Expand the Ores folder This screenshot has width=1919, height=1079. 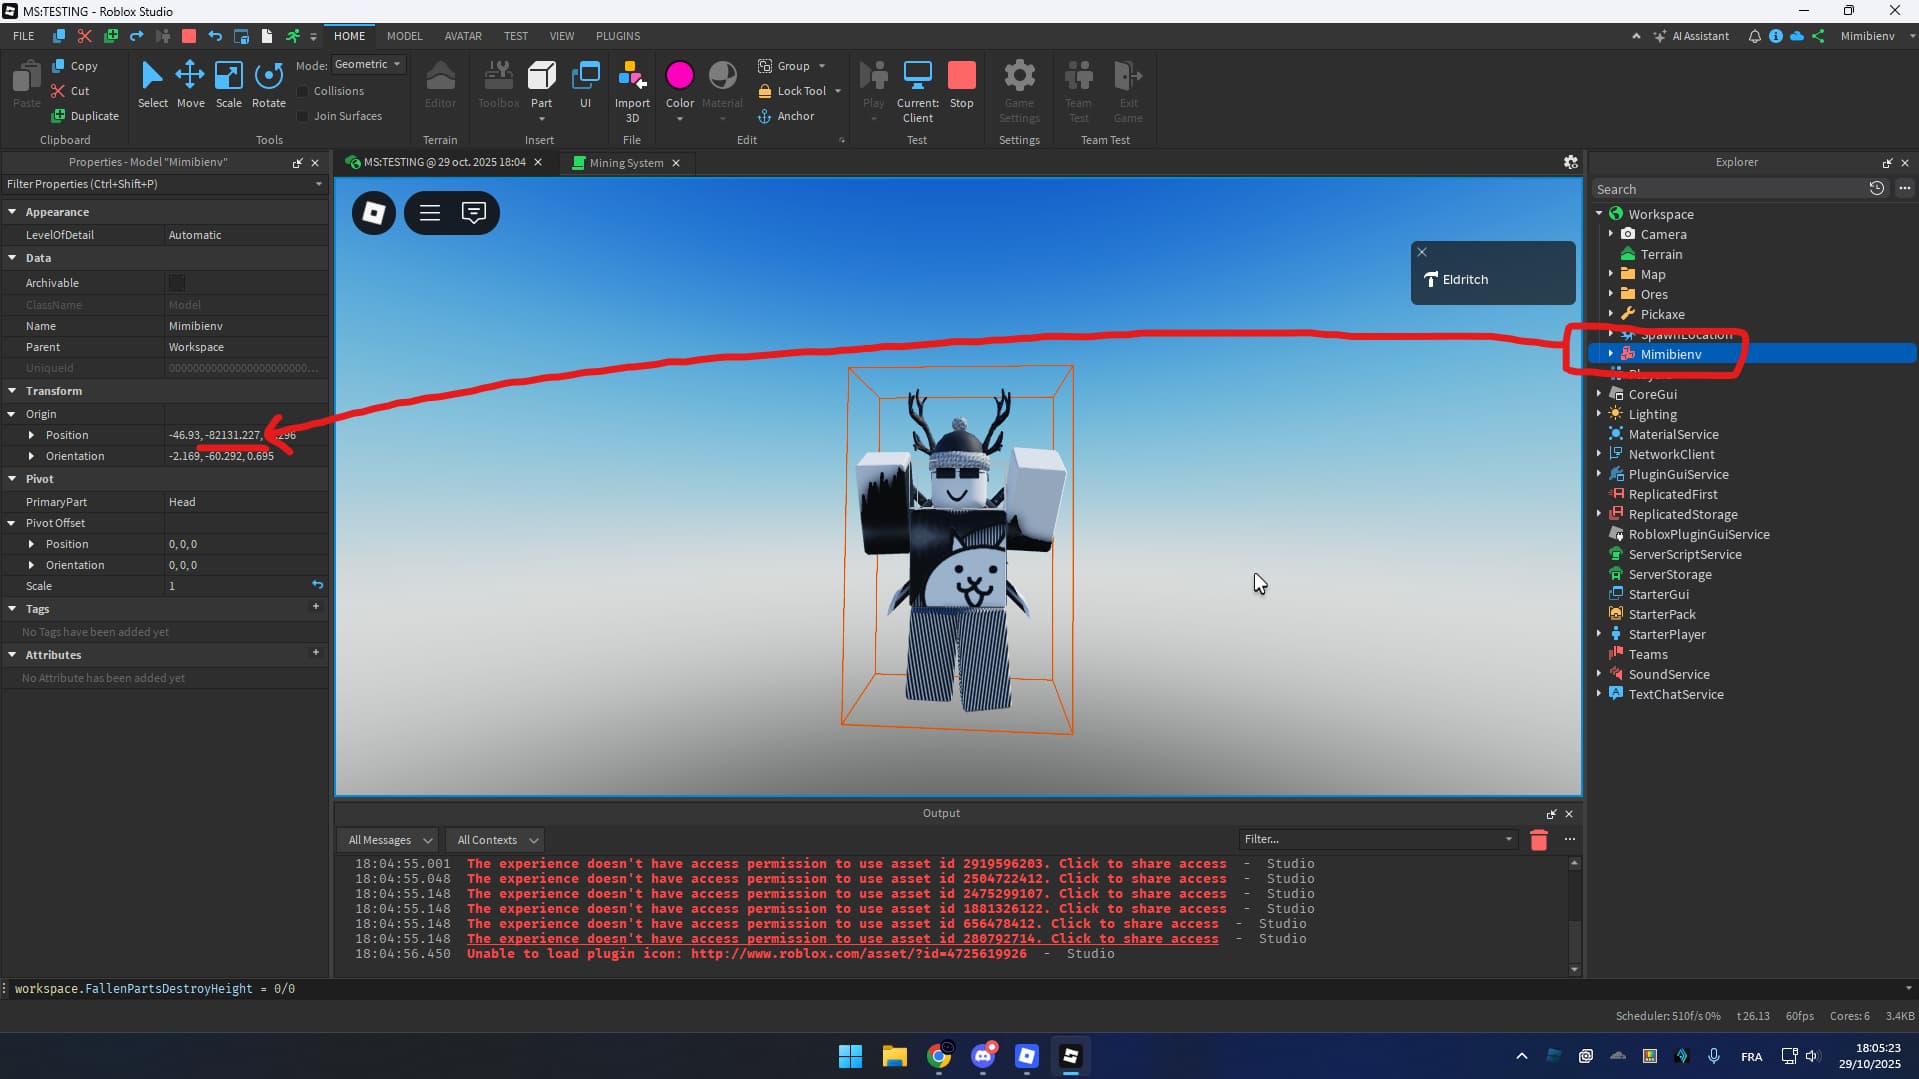(1611, 294)
